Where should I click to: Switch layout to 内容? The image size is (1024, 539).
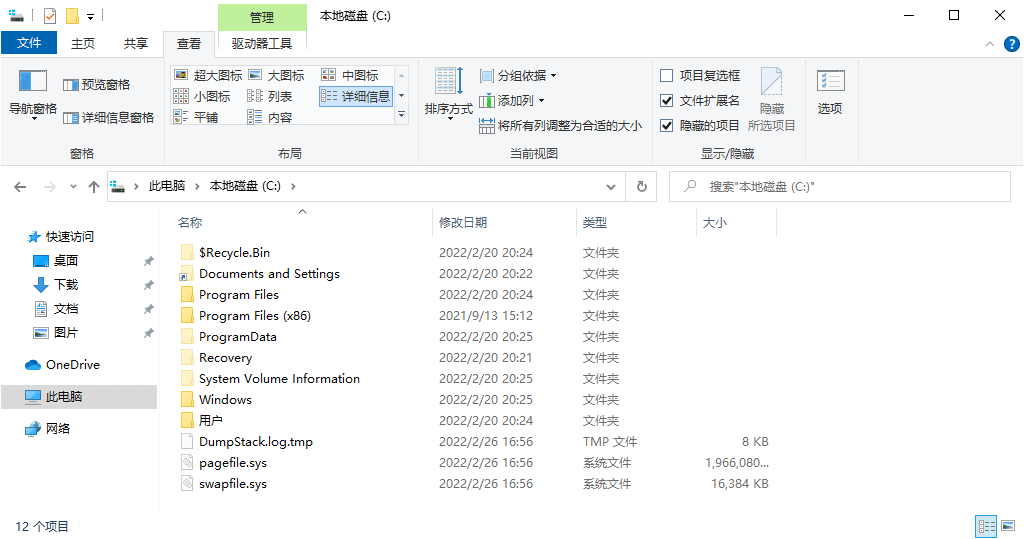(270, 118)
